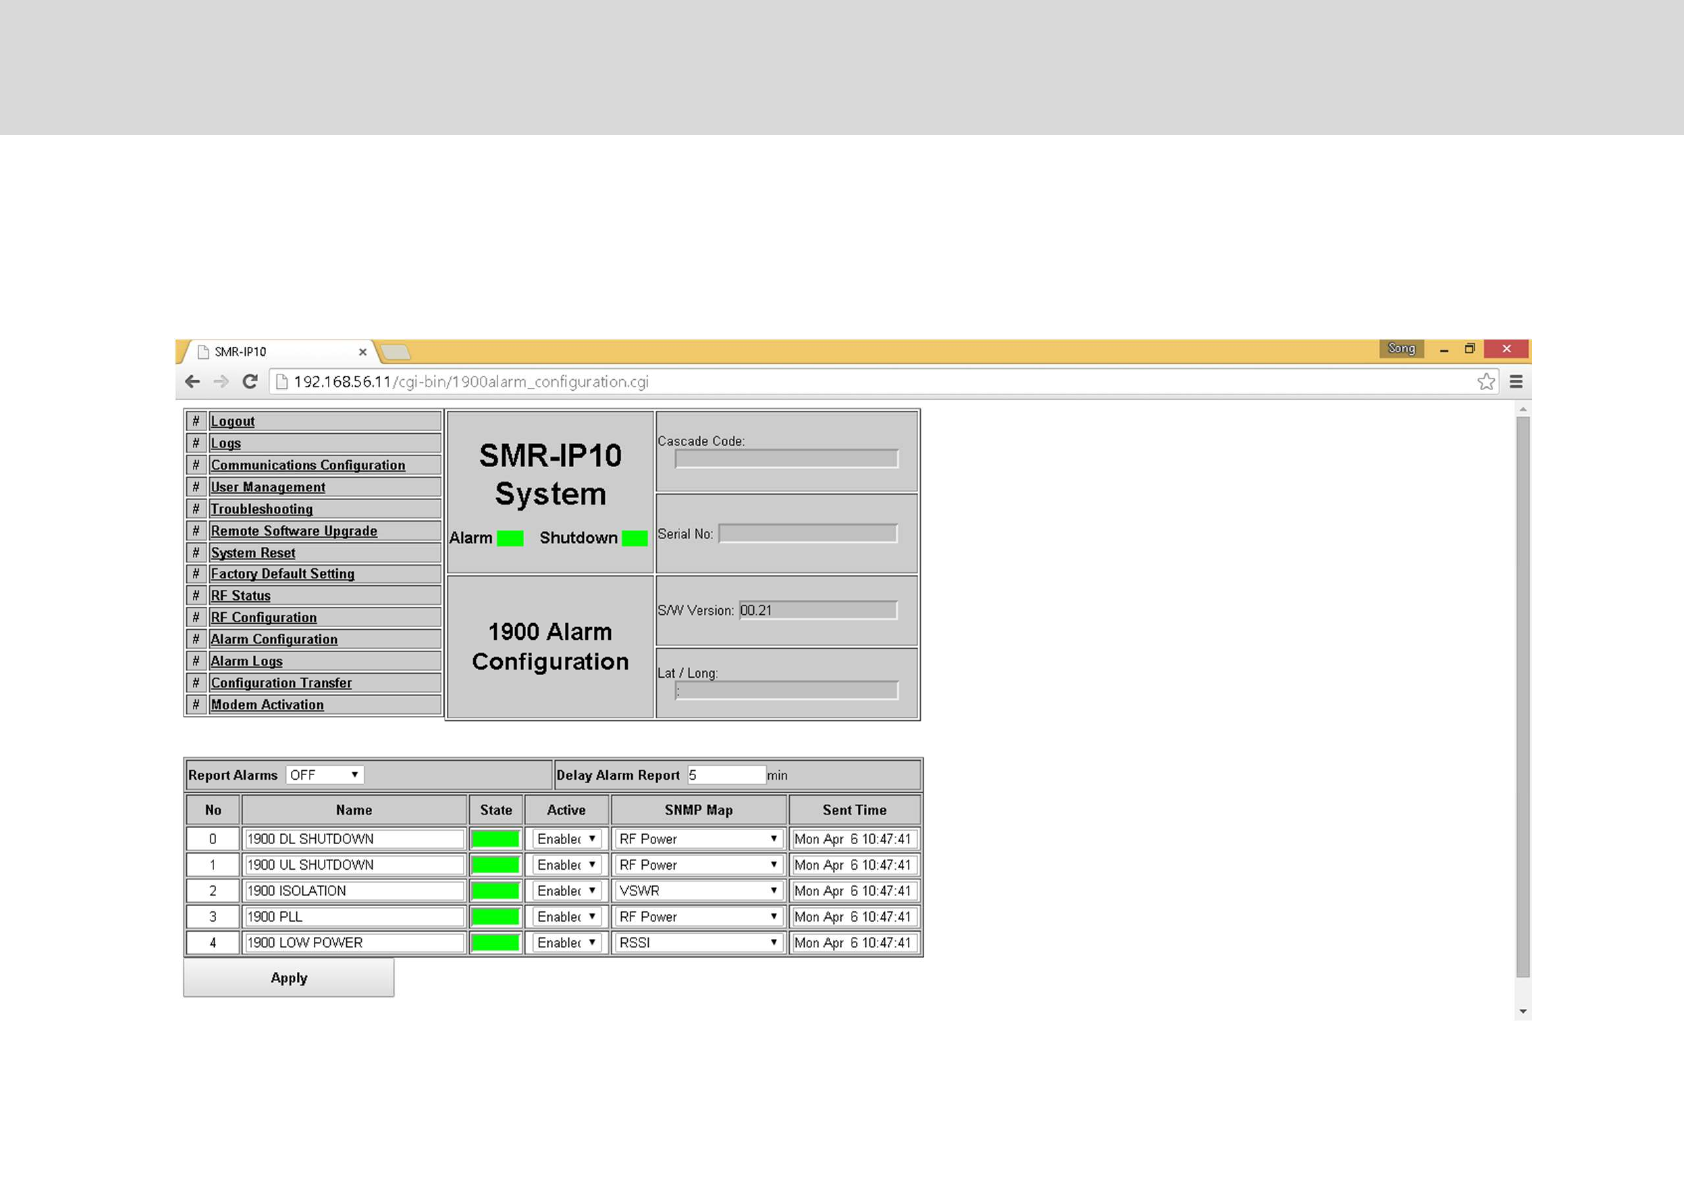Click the Song profile badge
The image size is (1684, 1190).
pos(1401,349)
